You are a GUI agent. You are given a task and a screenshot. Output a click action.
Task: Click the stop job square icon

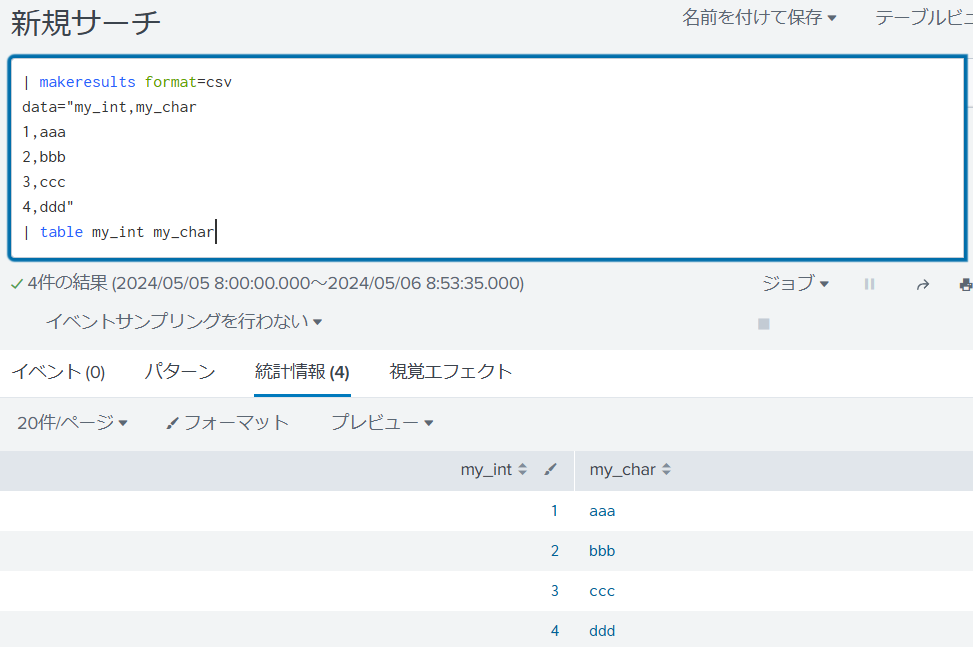(764, 324)
